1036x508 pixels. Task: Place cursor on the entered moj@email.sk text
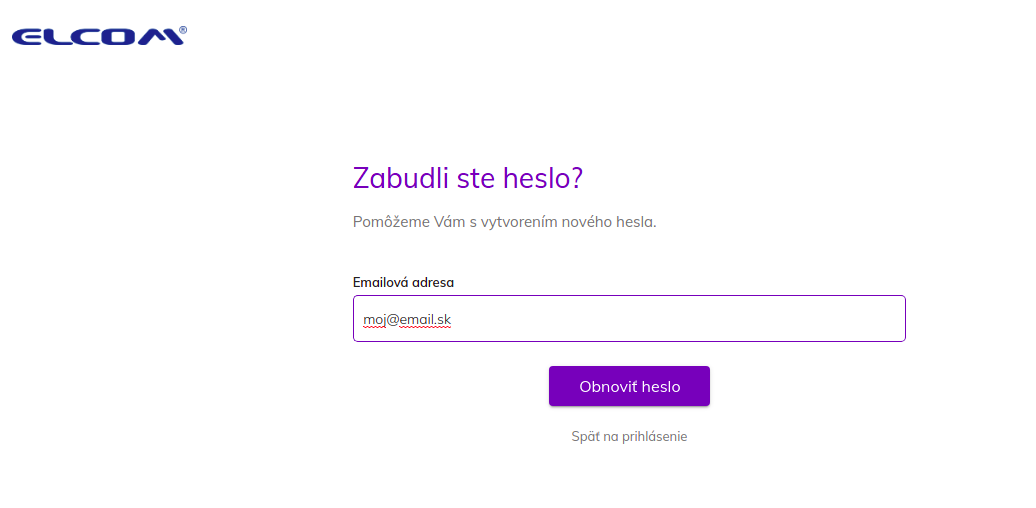(x=407, y=320)
